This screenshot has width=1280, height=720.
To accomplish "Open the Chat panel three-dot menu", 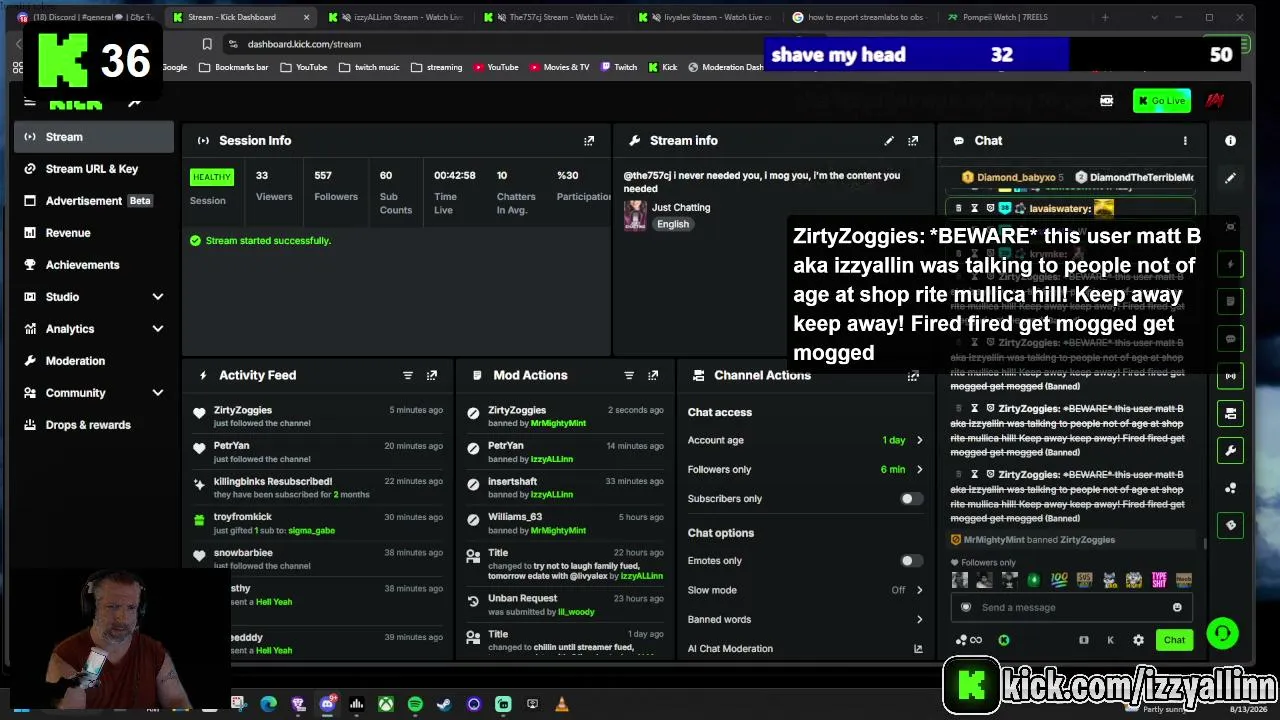I will click(x=1185, y=141).
